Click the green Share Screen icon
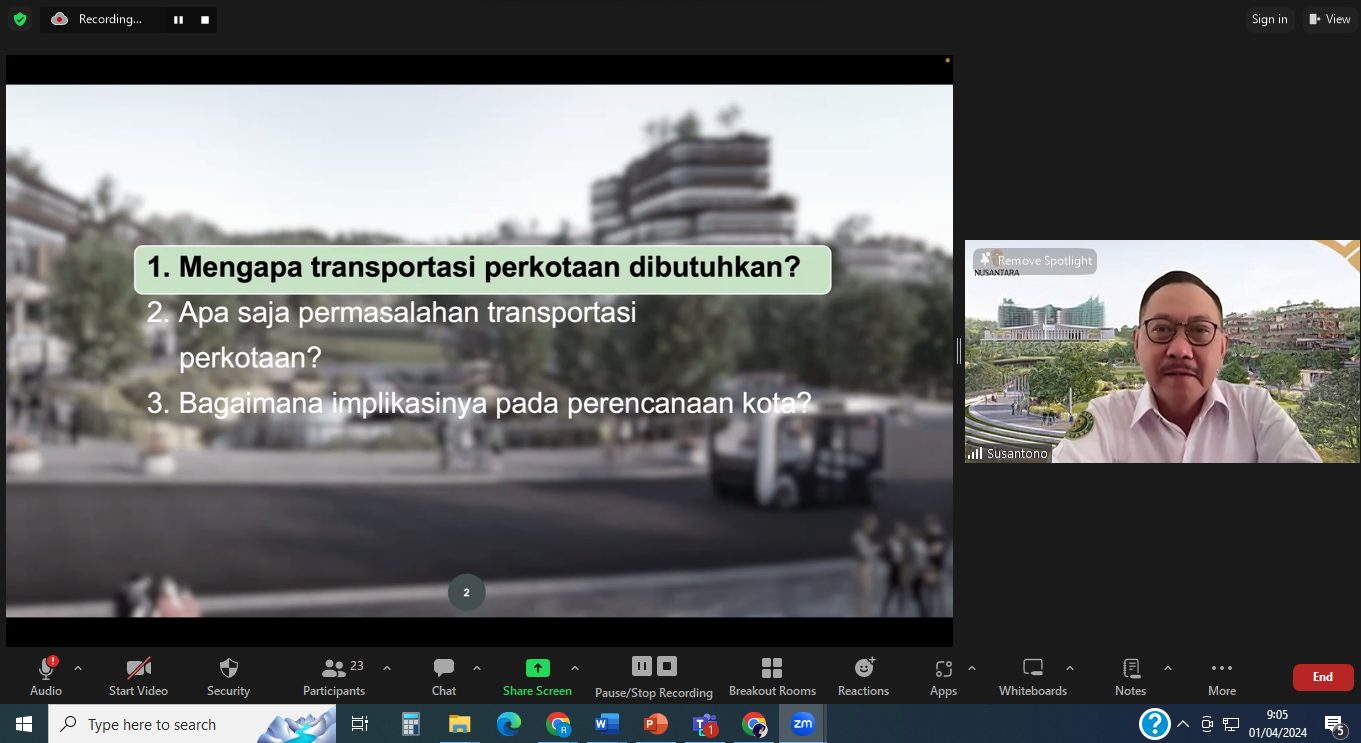Image resolution: width=1361 pixels, height=743 pixels. tap(538, 668)
